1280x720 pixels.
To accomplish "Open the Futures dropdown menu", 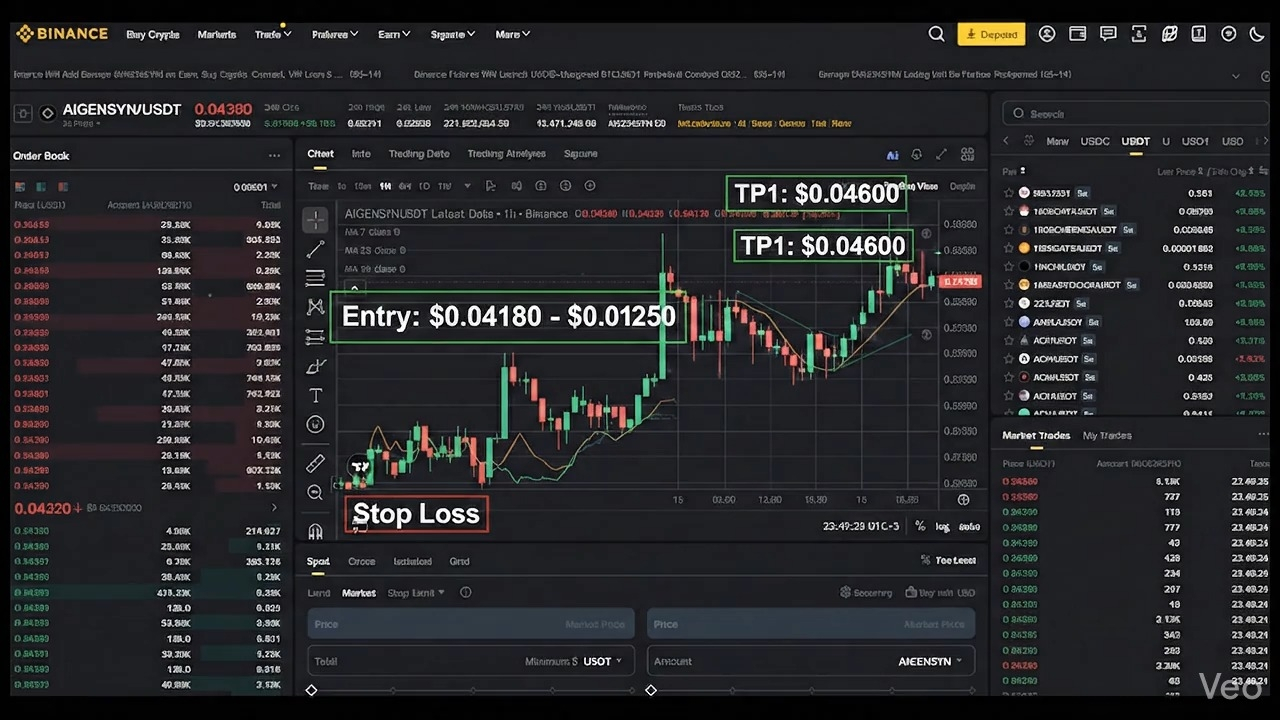I will (335, 34).
